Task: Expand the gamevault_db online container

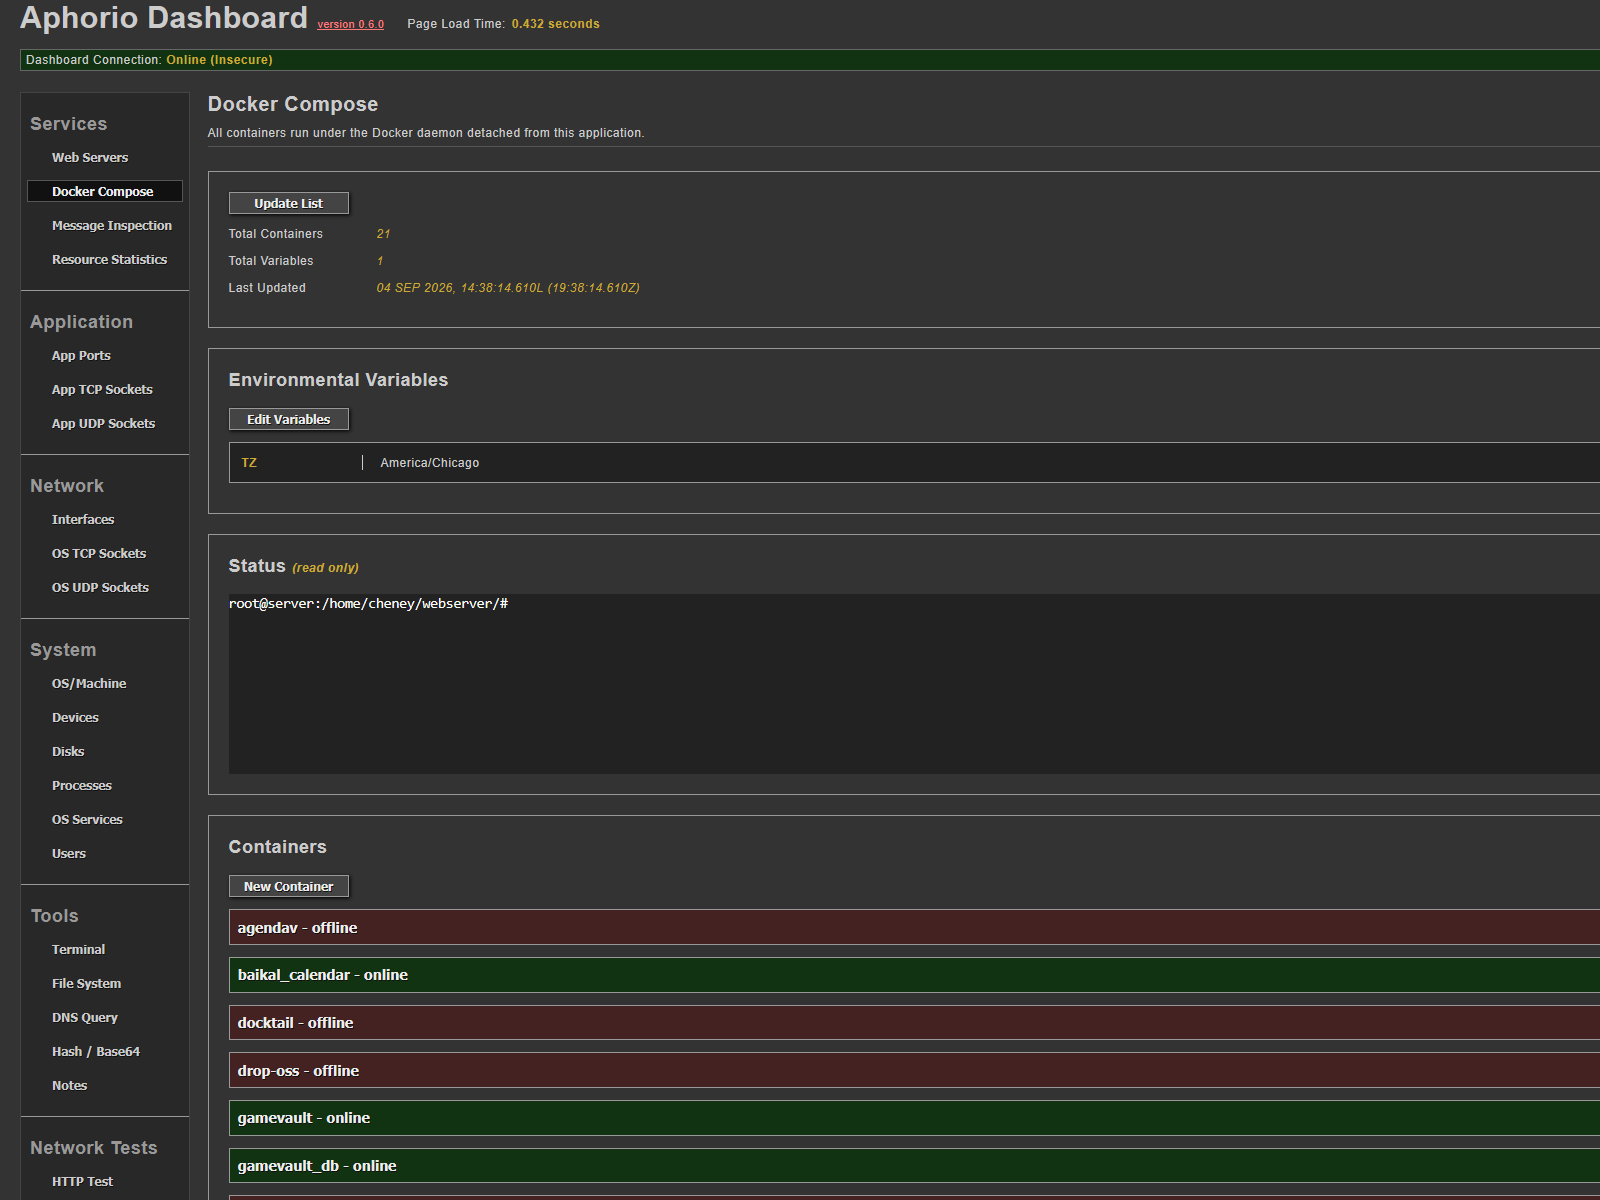Action: tap(914, 1166)
